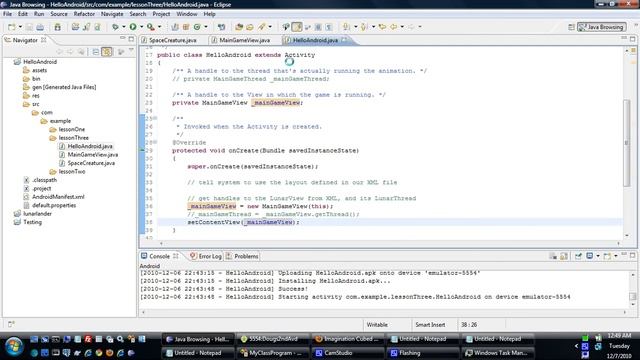Image resolution: width=640 pixels, height=360 pixels.
Task: Open the External Tools dropdown arrow
Action: [159, 27]
